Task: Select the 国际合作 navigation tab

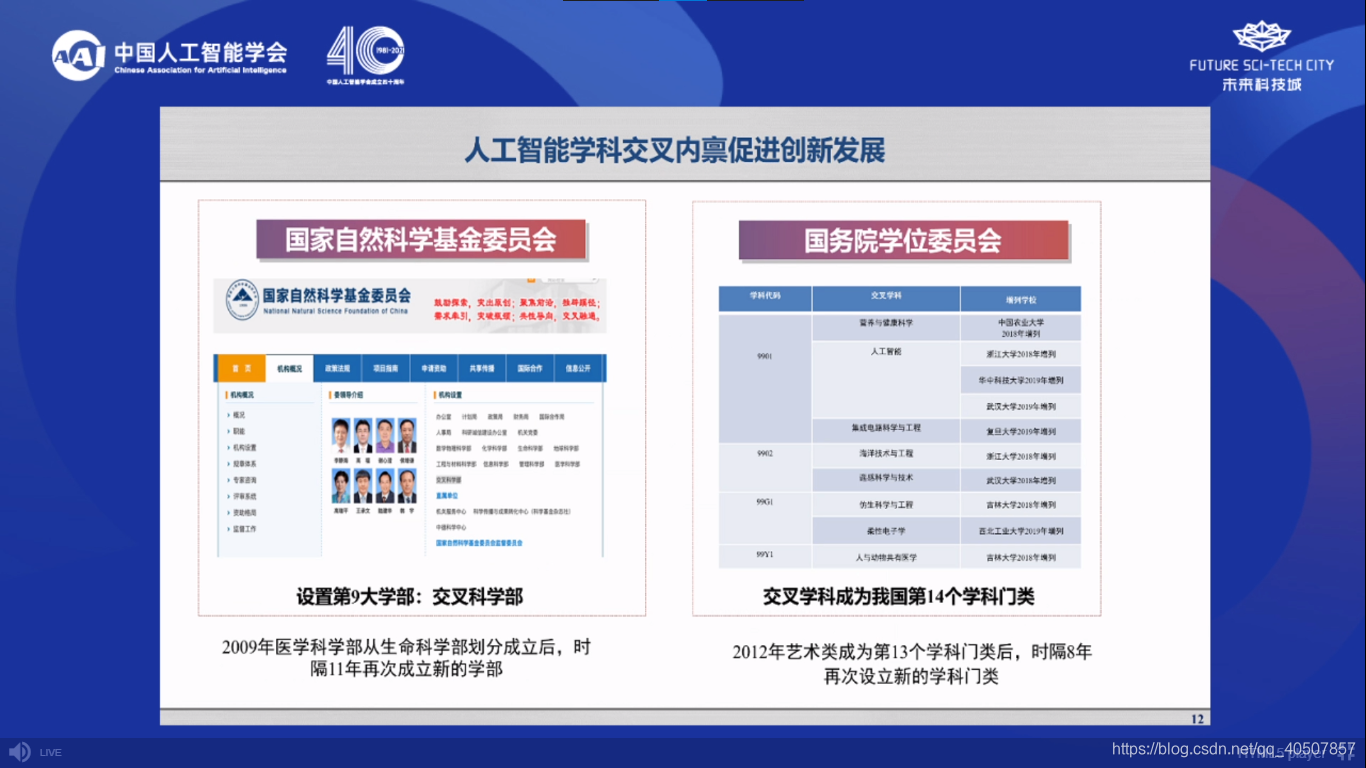Action: click(x=530, y=368)
